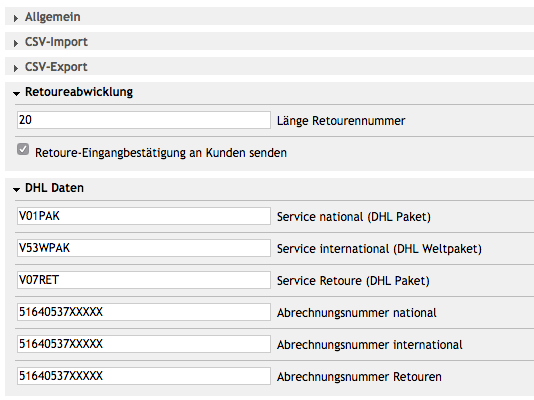Viewport: 534px width, 400px height.
Task: Open the CSV-Import section header
Action: tap(269, 41)
